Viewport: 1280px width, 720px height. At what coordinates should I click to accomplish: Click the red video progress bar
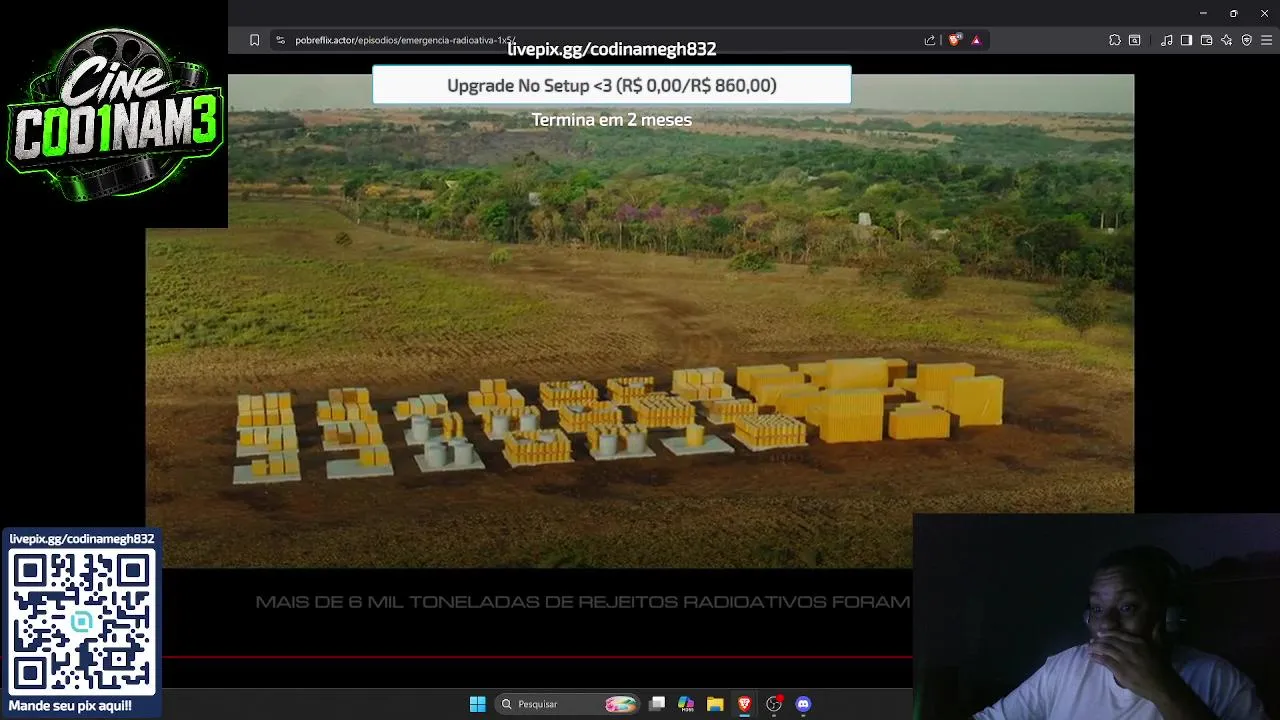click(x=538, y=657)
